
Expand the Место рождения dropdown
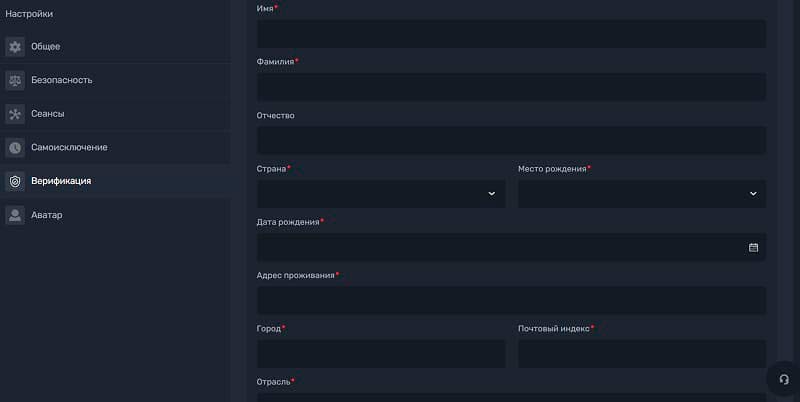click(x=641, y=194)
